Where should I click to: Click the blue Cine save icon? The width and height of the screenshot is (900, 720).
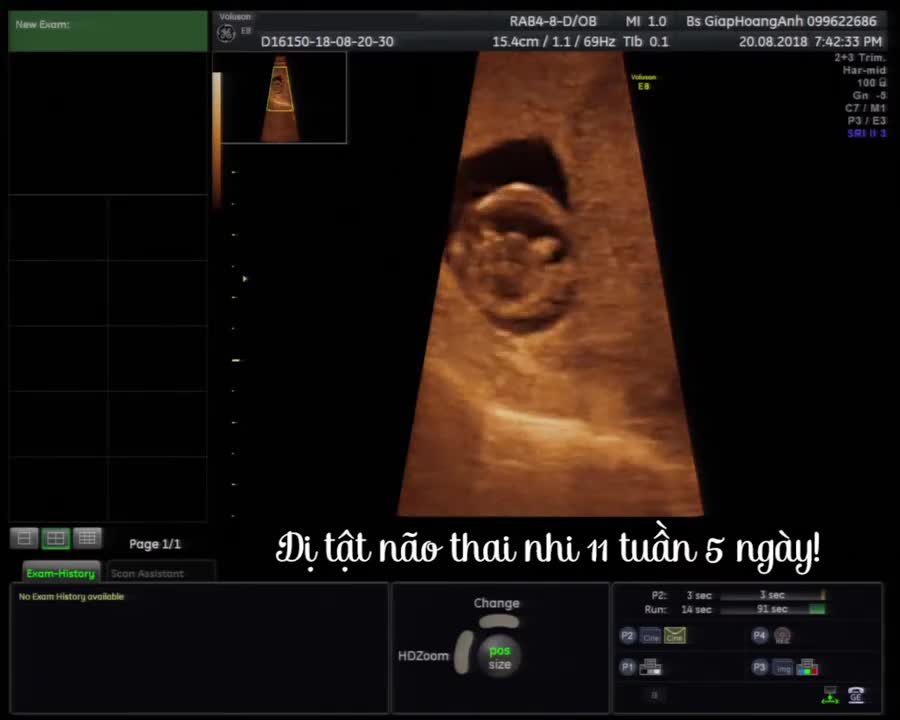[651, 636]
